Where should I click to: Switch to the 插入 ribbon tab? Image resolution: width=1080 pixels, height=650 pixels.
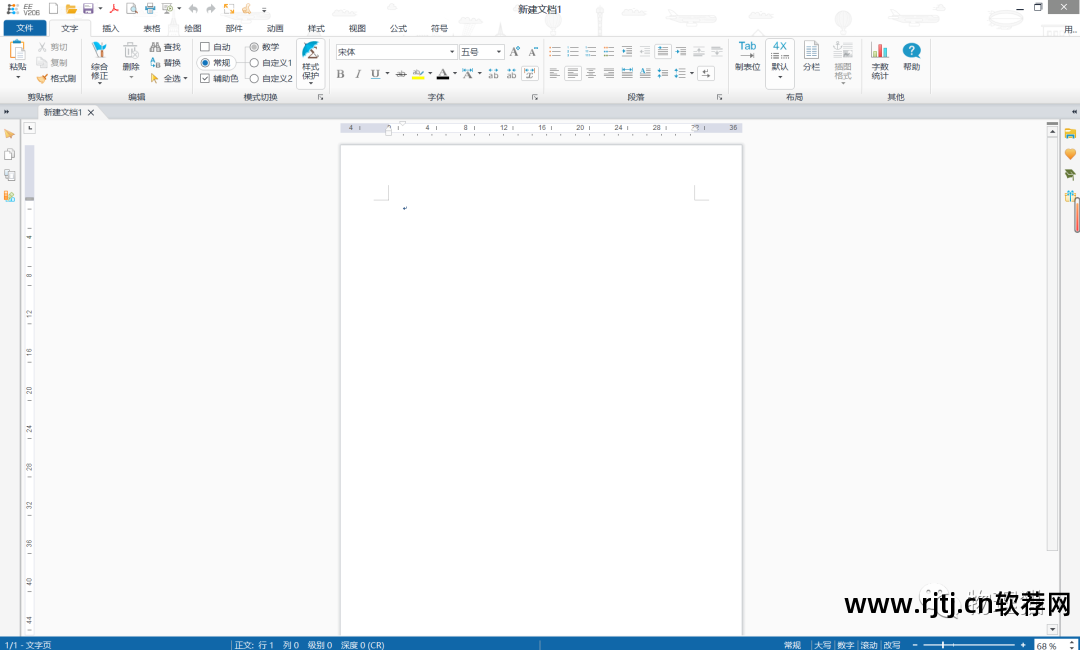coord(110,29)
